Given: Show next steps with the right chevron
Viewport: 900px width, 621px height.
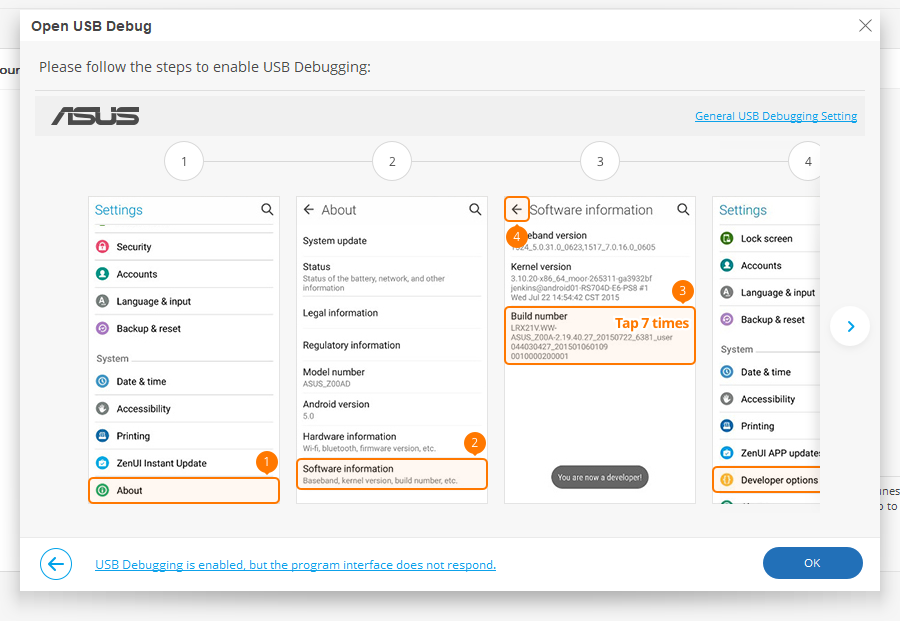Looking at the screenshot, I should click(850, 327).
